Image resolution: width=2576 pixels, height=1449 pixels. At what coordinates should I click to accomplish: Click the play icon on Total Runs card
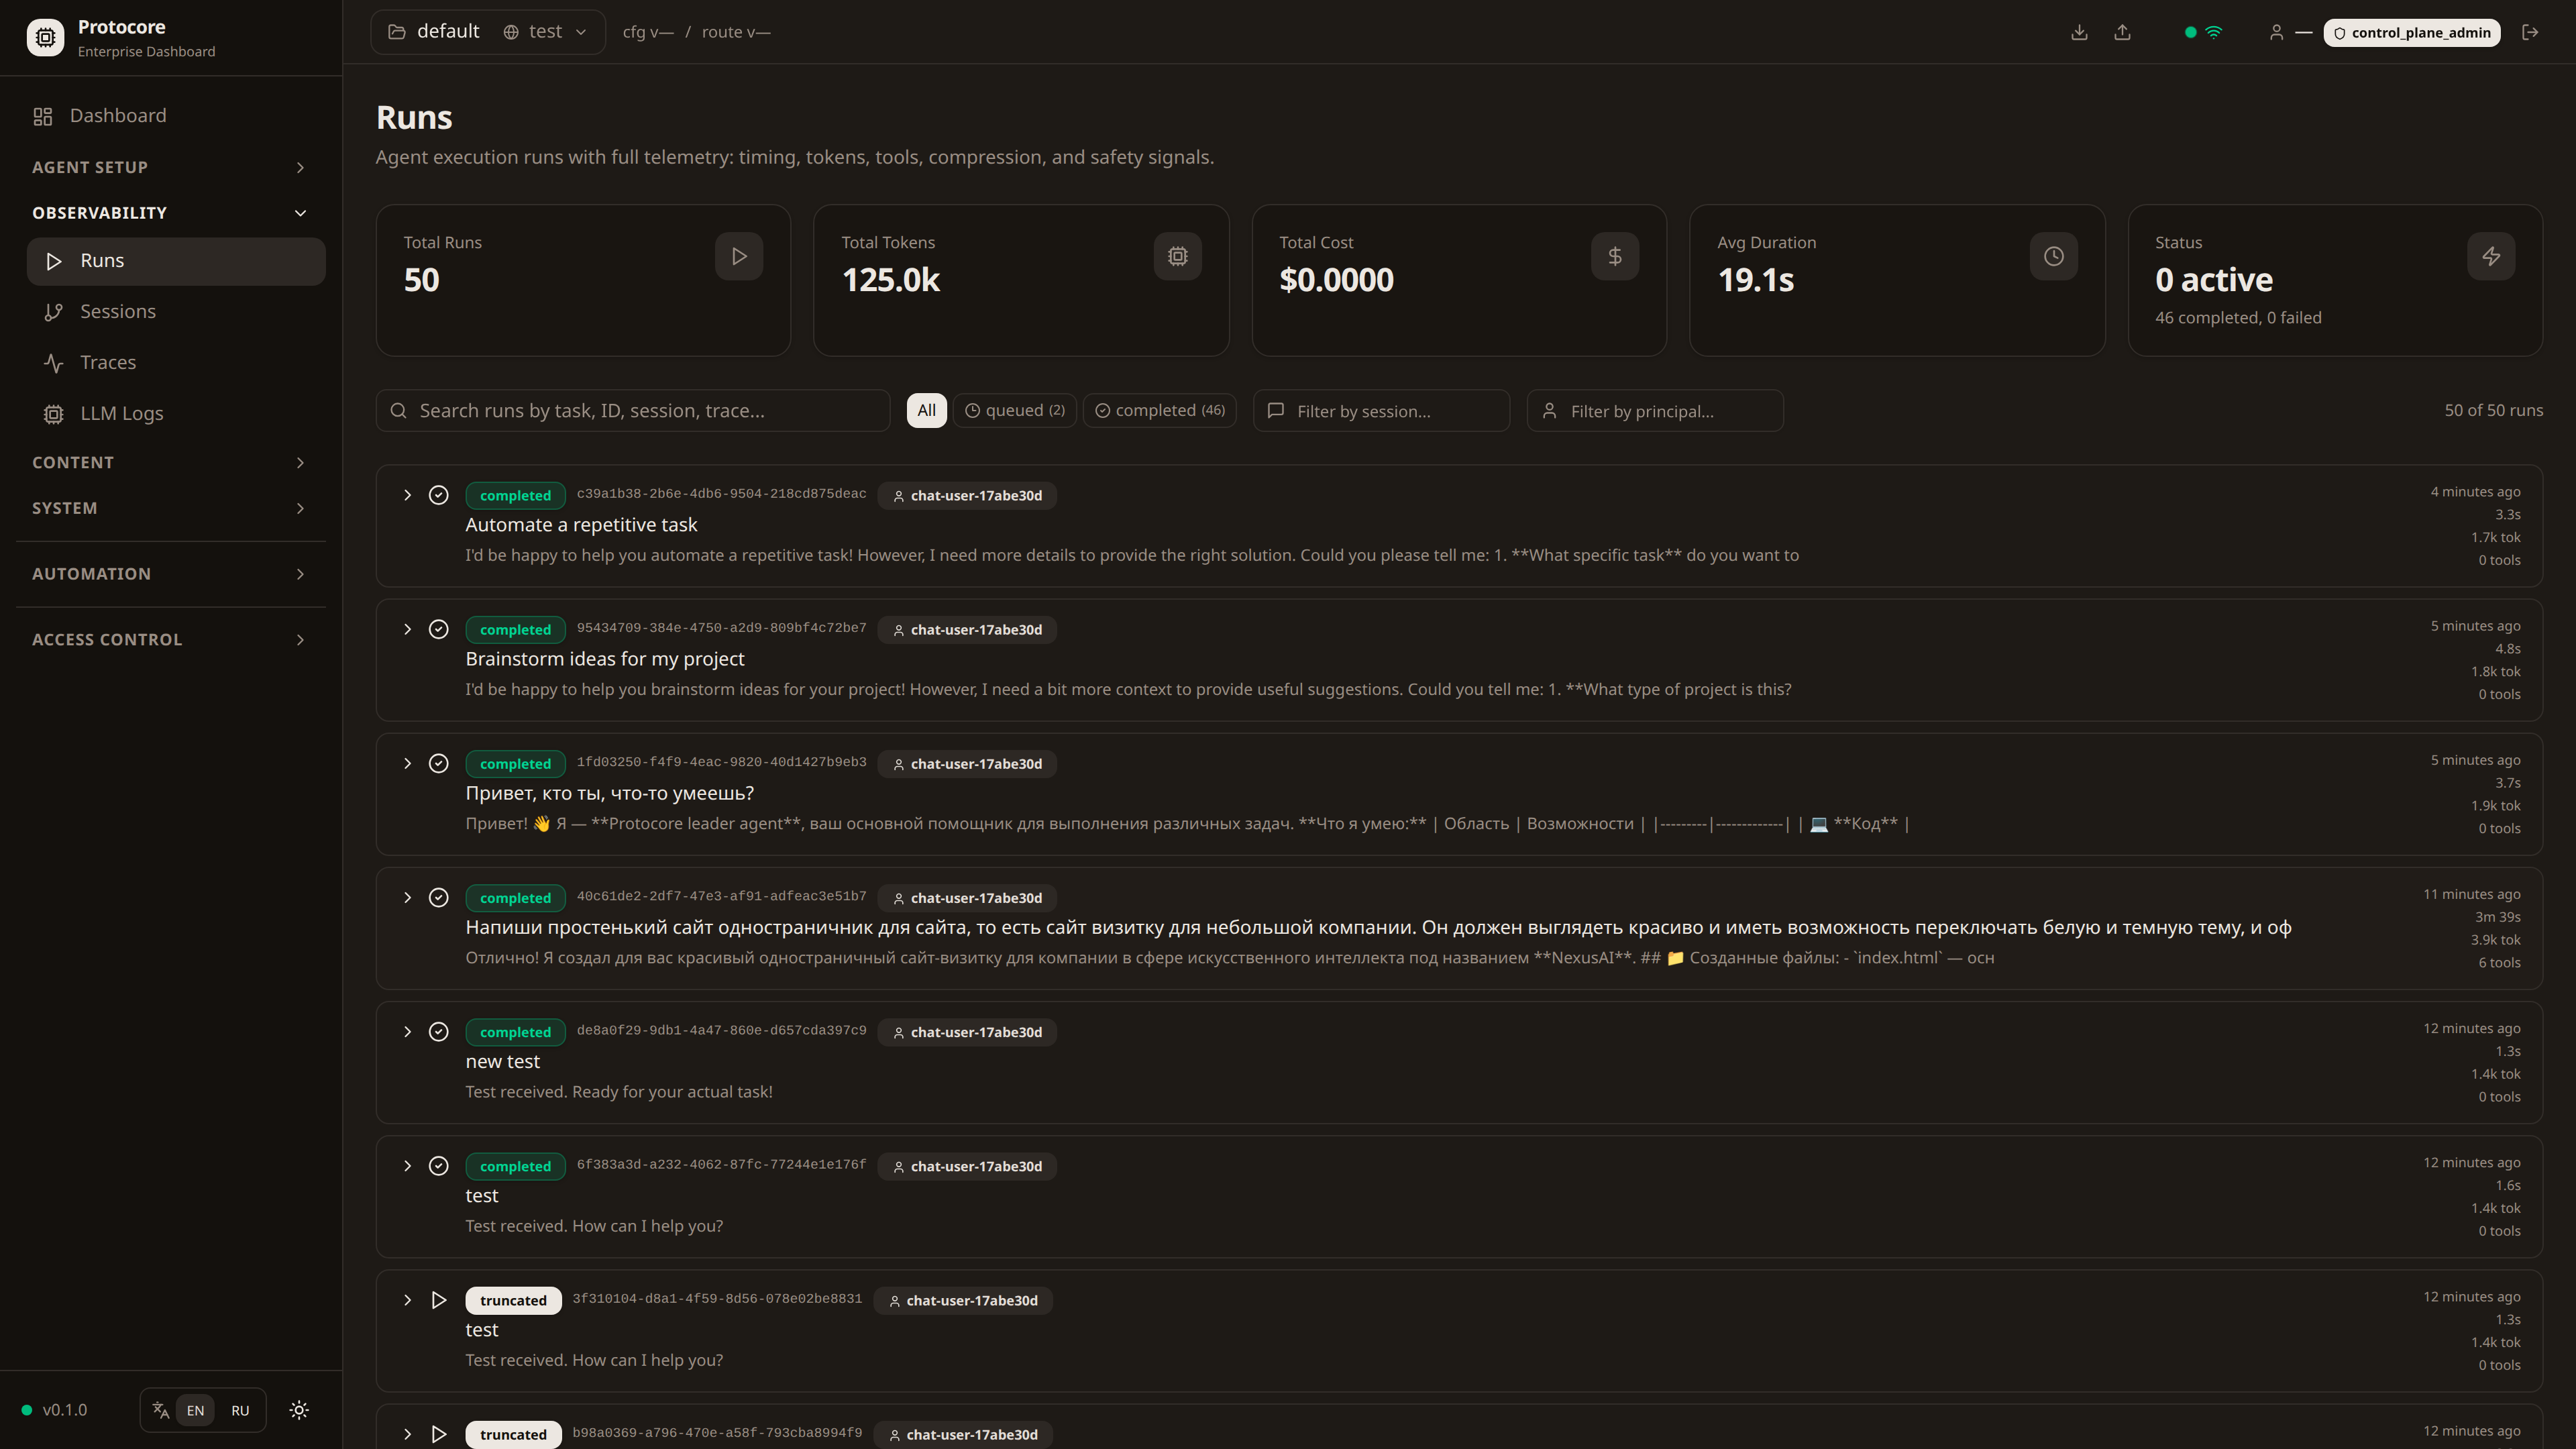pos(739,256)
